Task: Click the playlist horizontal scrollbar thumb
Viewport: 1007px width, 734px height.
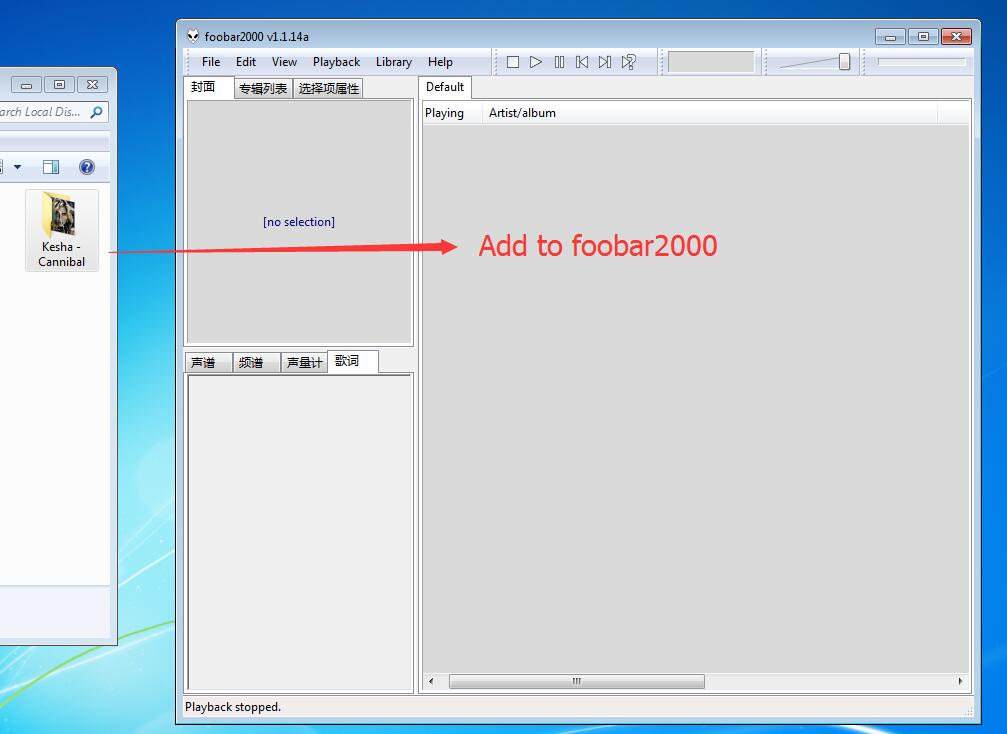Action: pyautogui.click(x=577, y=681)
